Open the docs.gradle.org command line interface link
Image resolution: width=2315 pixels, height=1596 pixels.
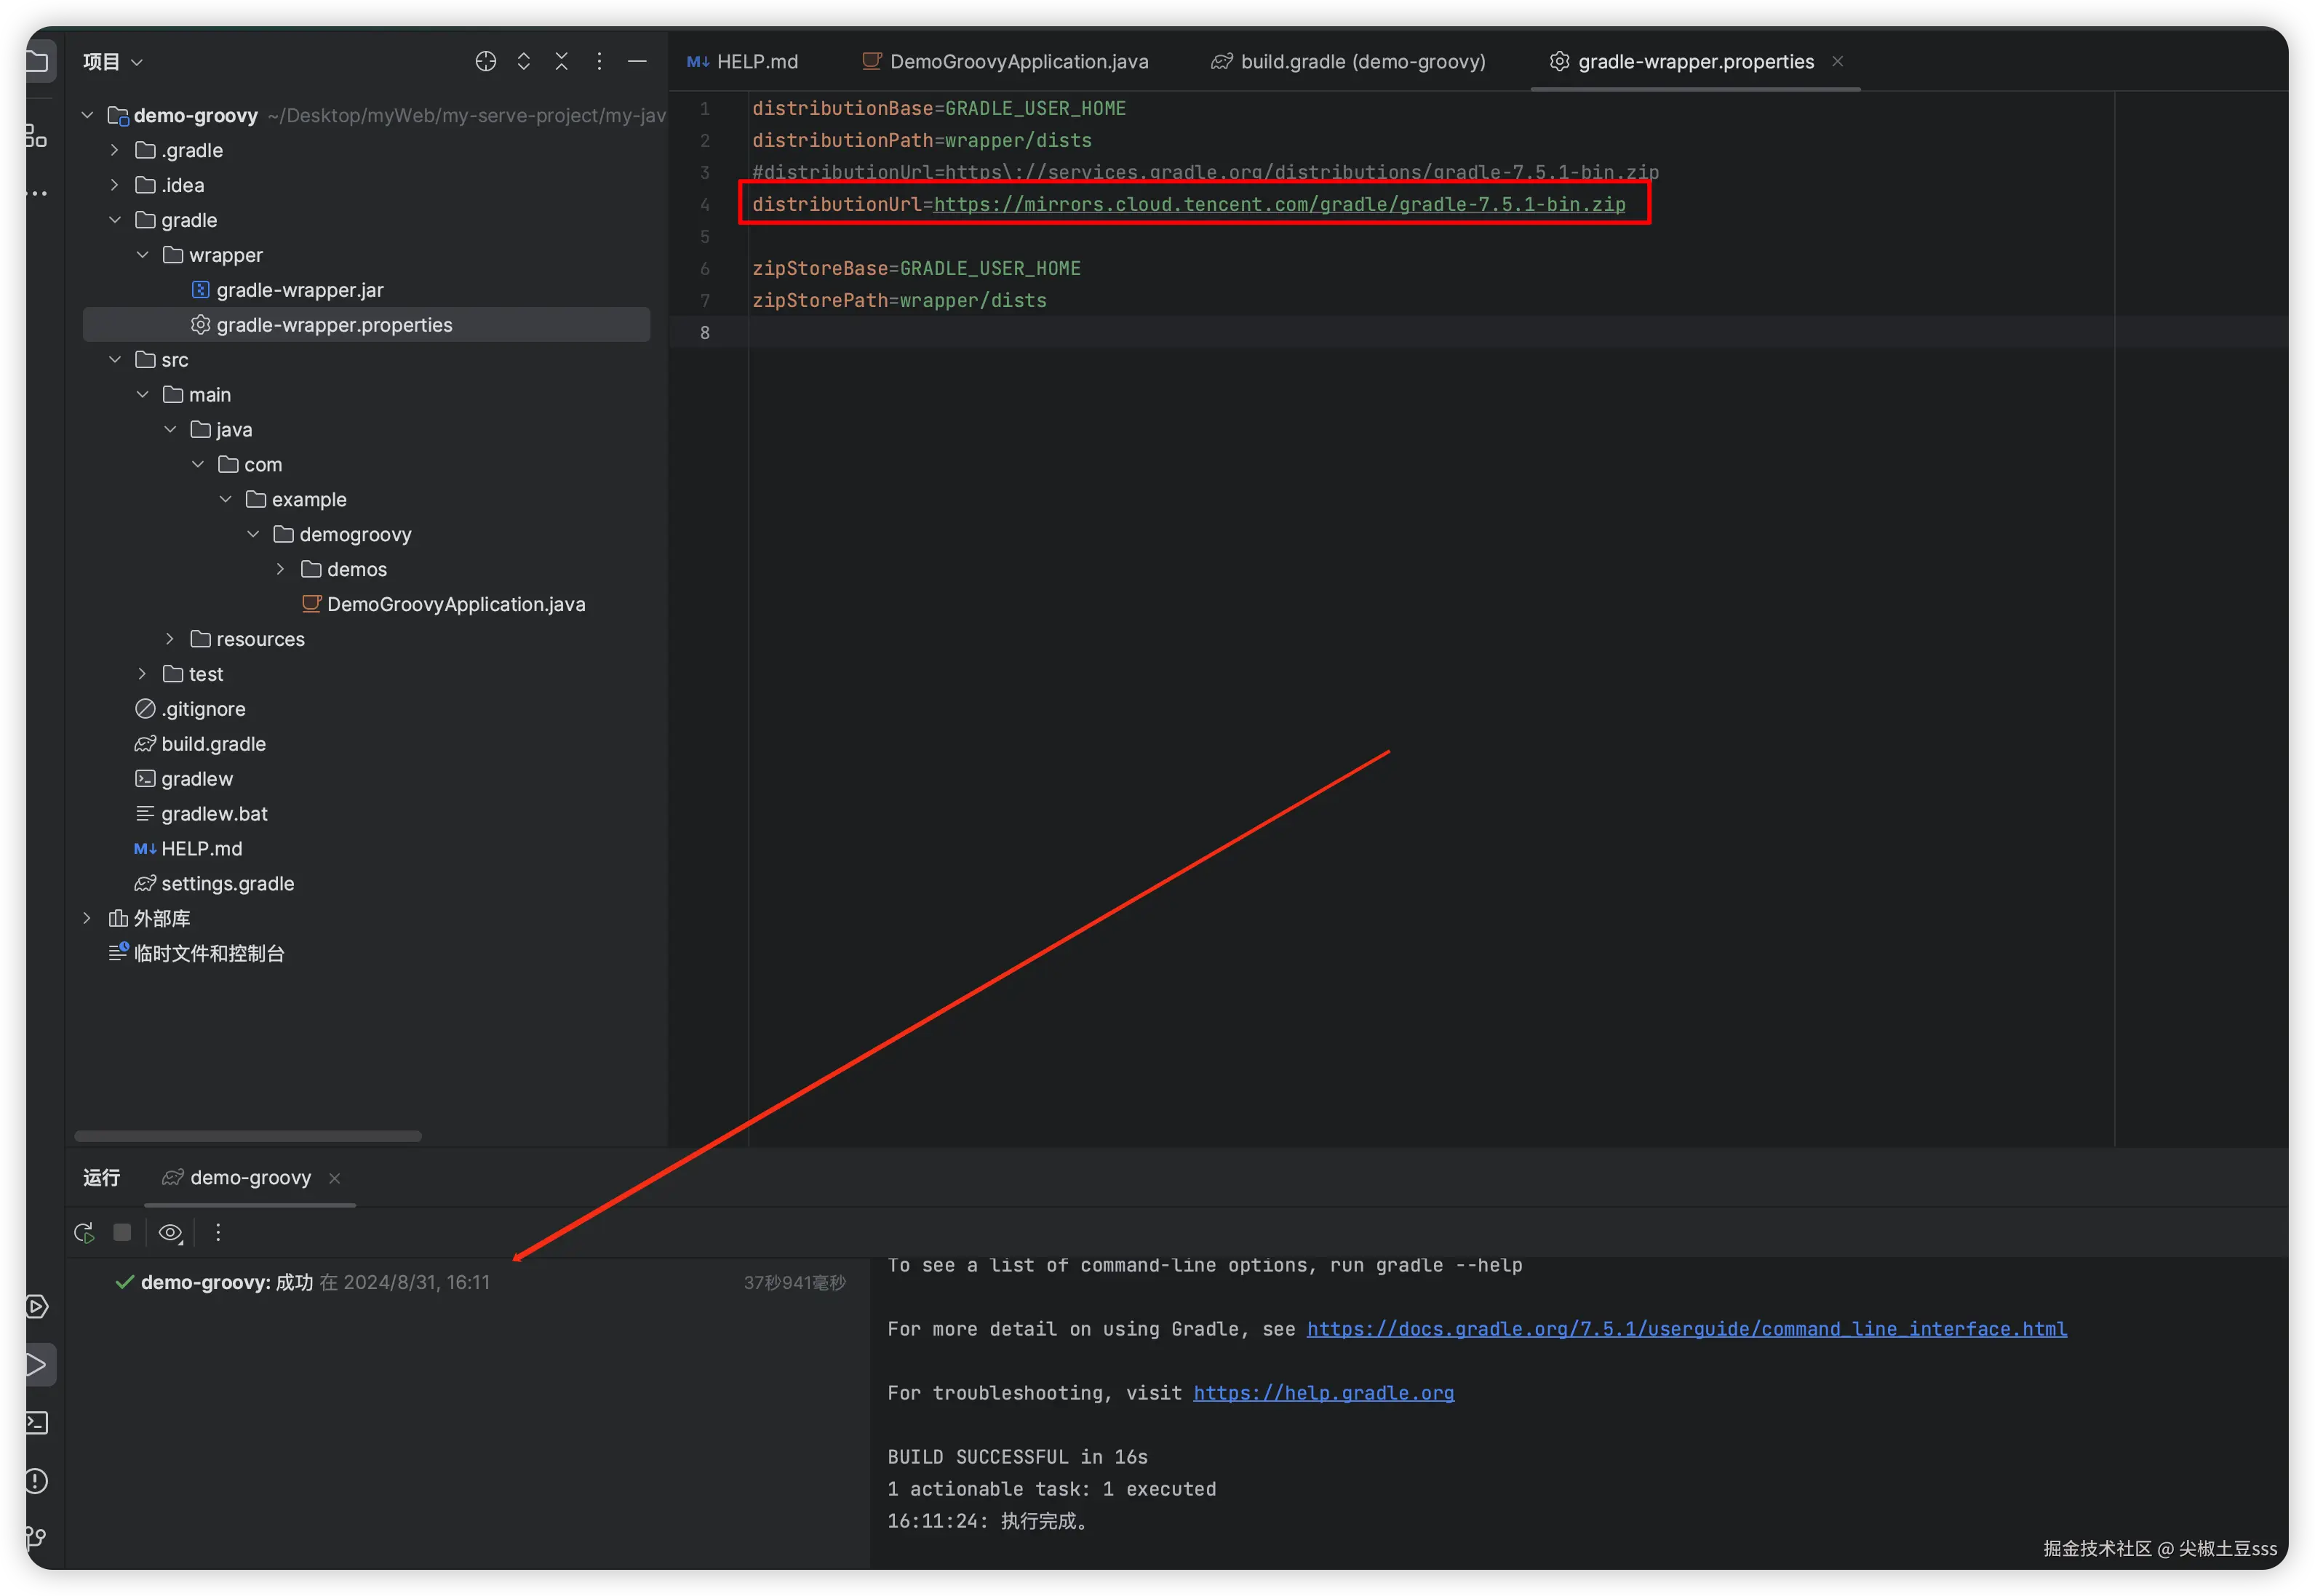pyautogui.click(x=1686, y=1329)
